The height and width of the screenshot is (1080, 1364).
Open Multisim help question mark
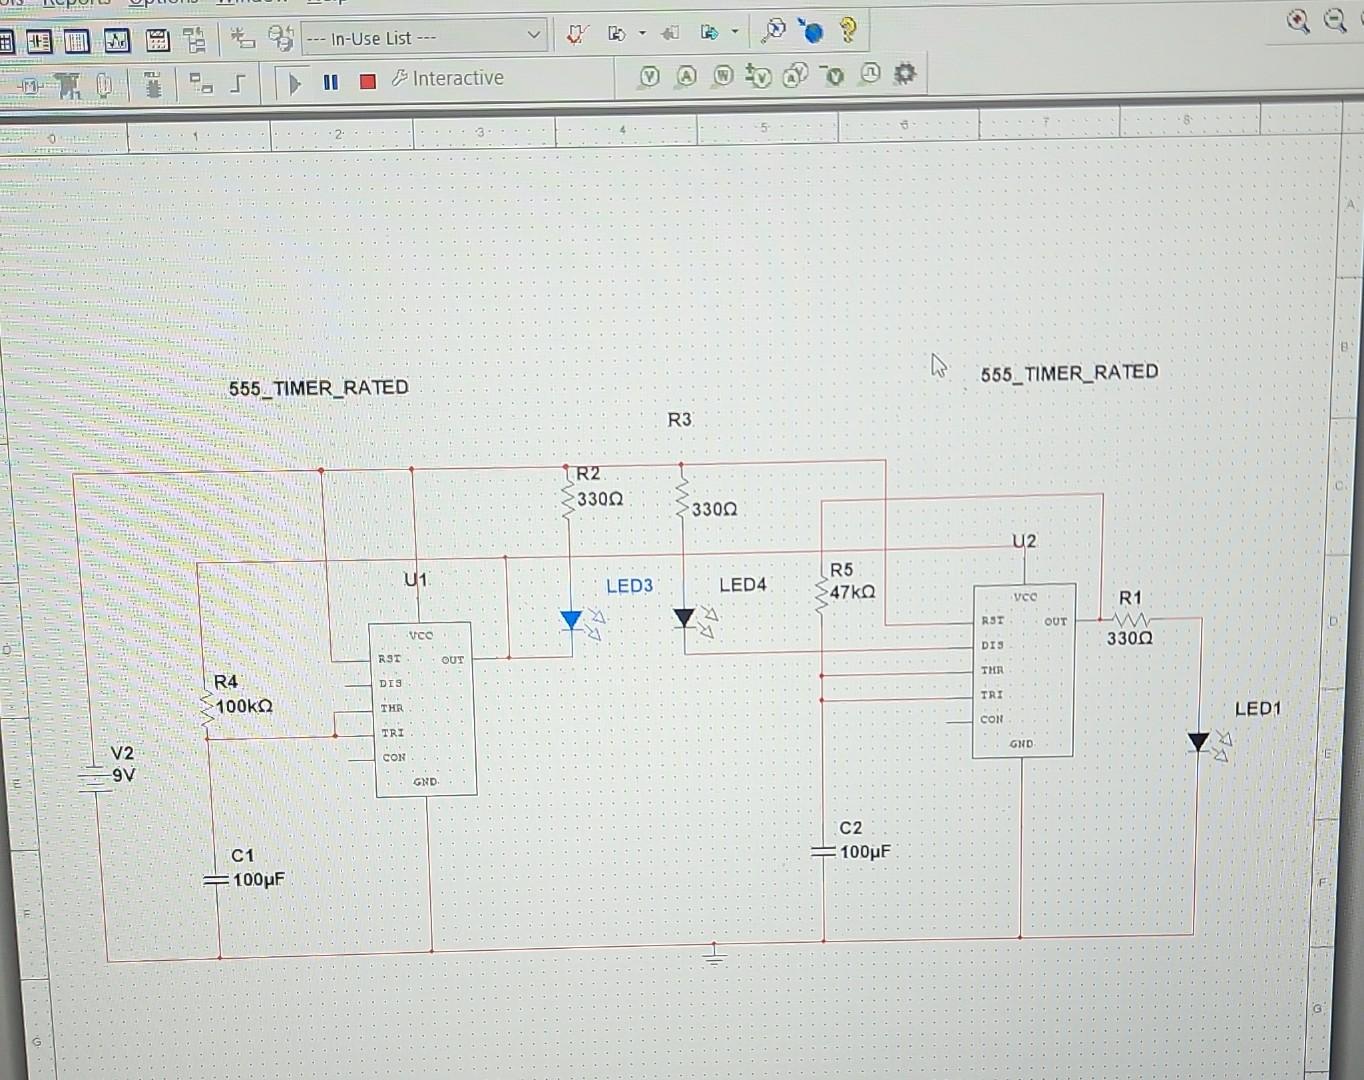[848, 30]
